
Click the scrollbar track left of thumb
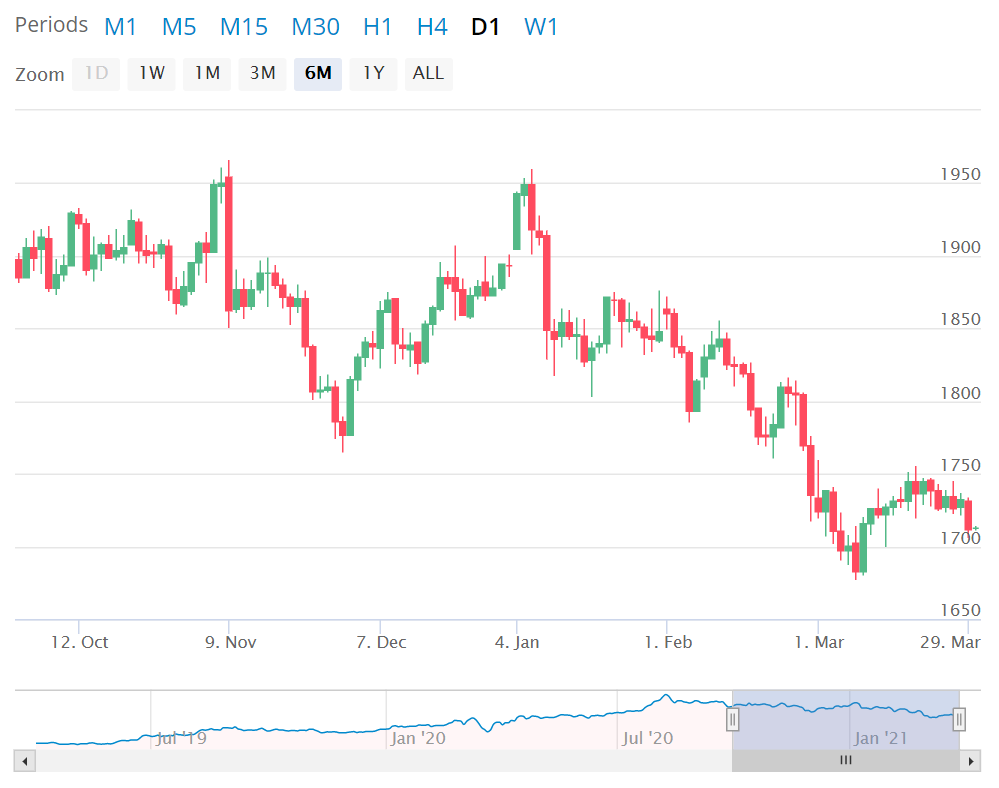[384, 761]
